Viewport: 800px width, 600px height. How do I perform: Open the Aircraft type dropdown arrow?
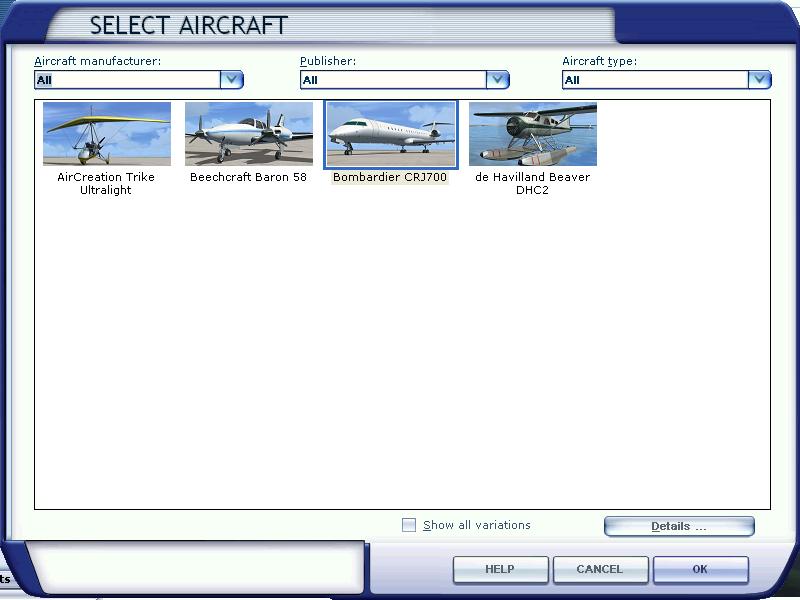760,80
